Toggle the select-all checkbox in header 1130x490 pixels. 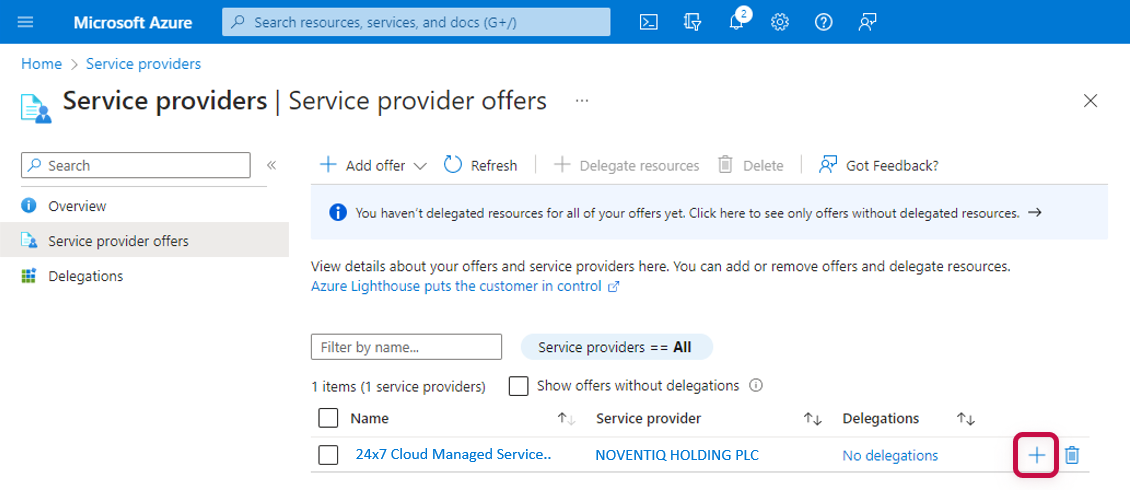coord(328,418)
